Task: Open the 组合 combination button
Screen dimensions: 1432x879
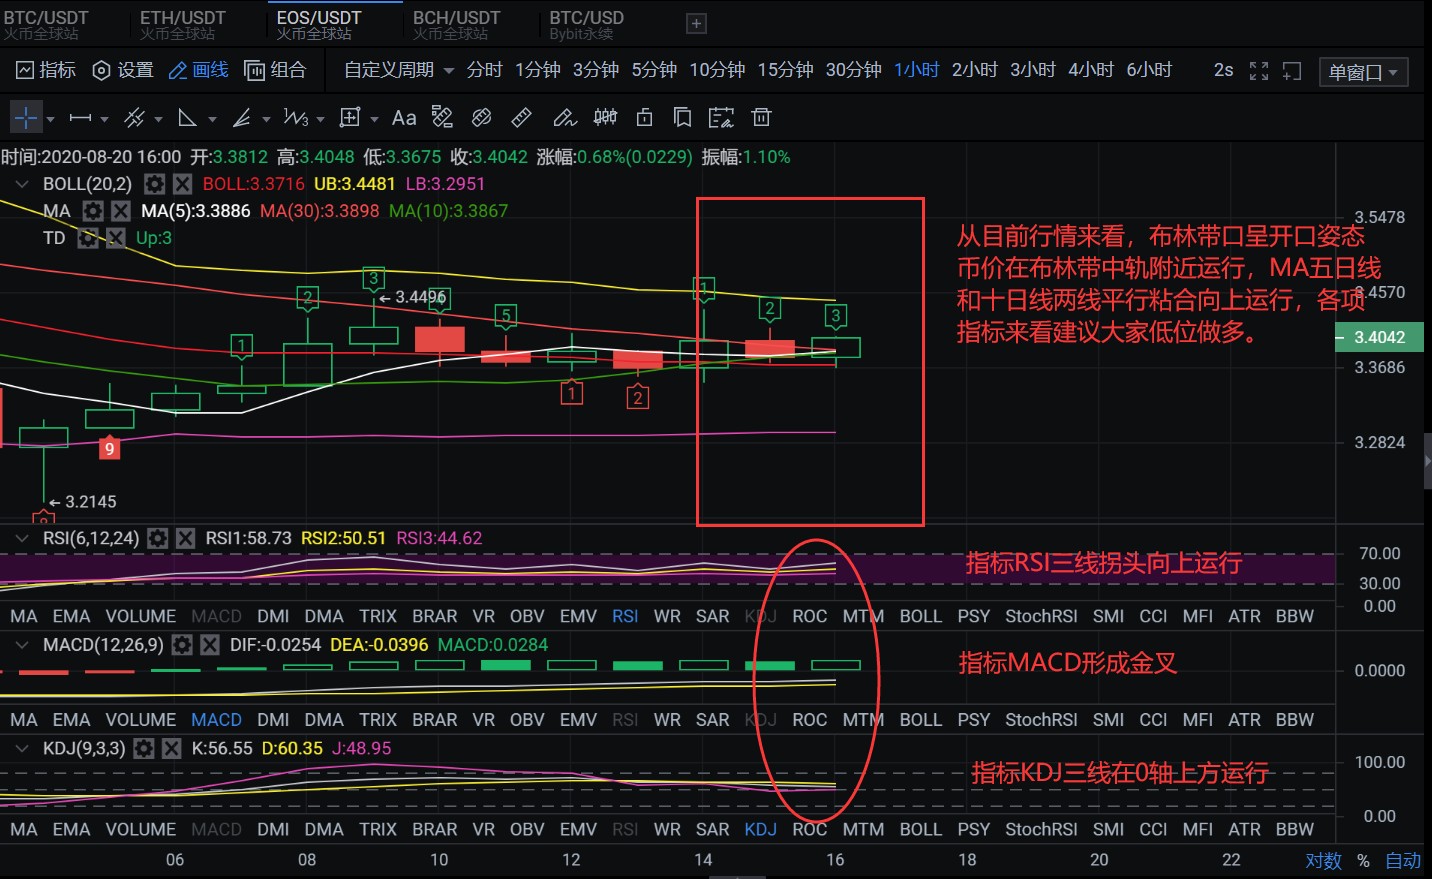Action: point(276,70)
